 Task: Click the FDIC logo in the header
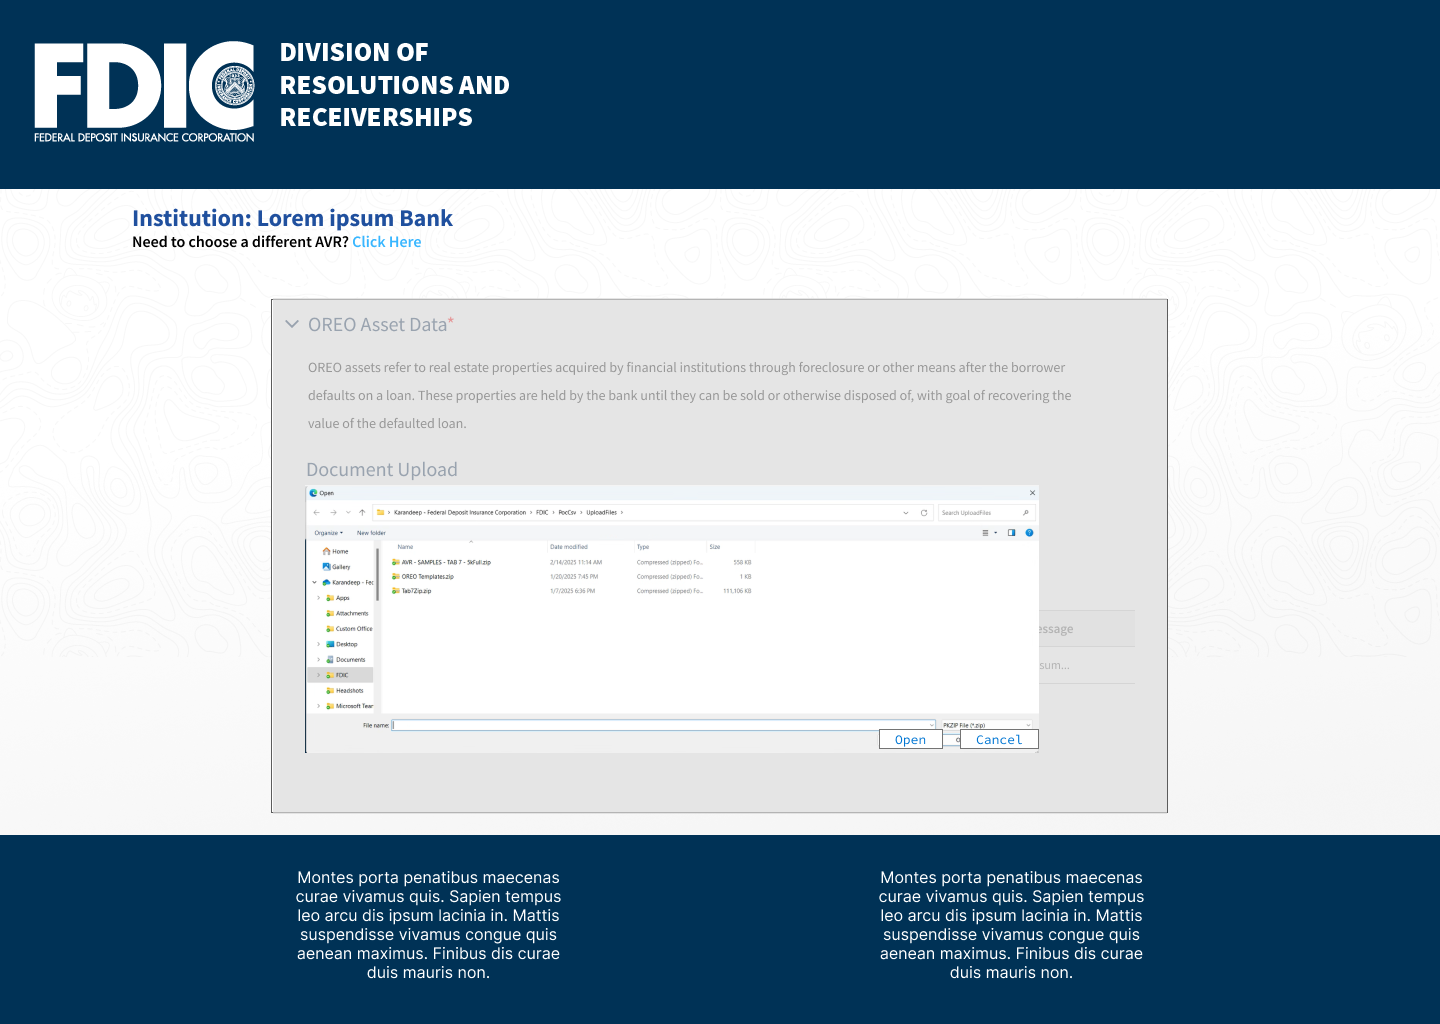pyautogui.click(x=144, y=92)
